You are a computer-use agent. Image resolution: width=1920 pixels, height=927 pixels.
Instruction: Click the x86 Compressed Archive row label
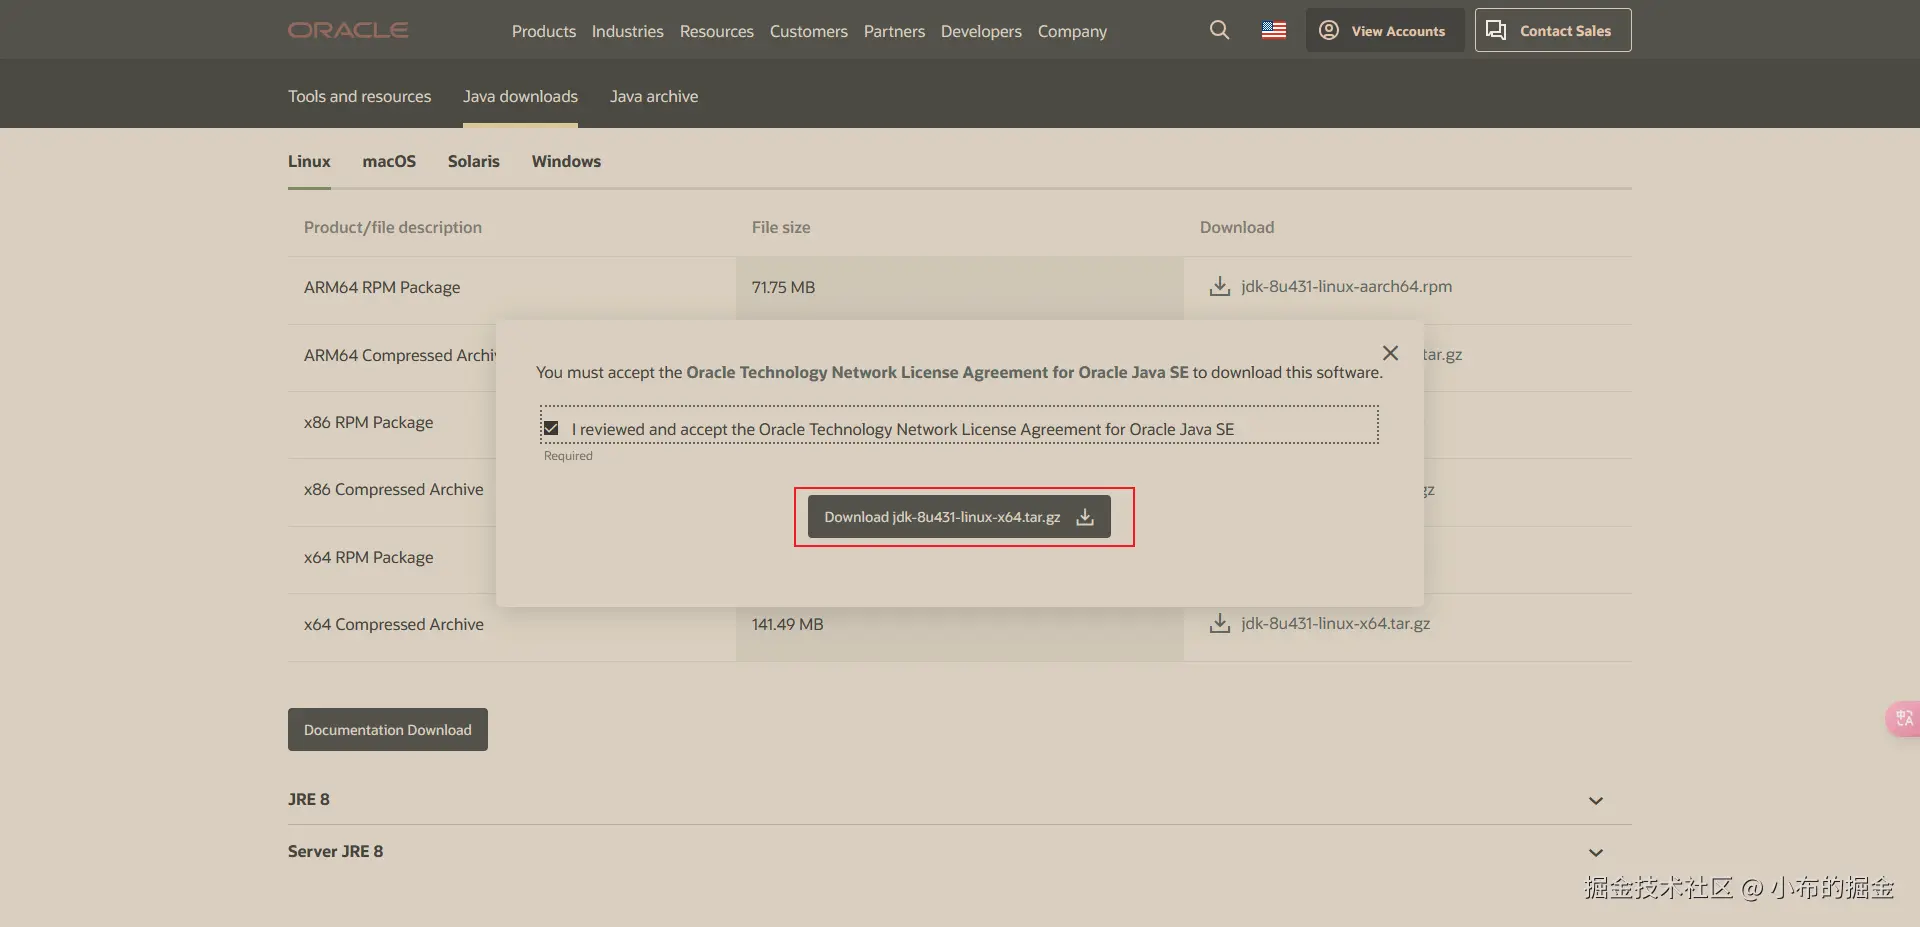pyautogui.click(x=394, y=489)
